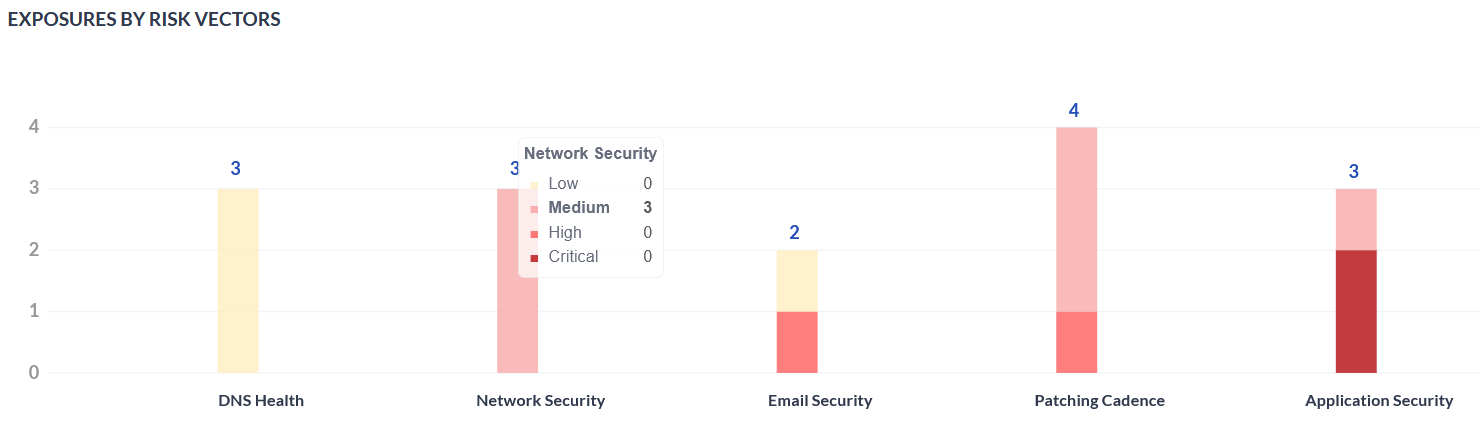Click the Critical color swatch in tooltip
Screen dimensions: 1480x439
click(x=534, y=258)
